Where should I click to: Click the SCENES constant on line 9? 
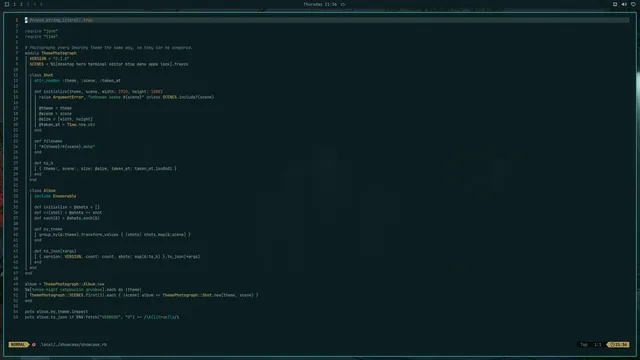(x=37, y=64)
